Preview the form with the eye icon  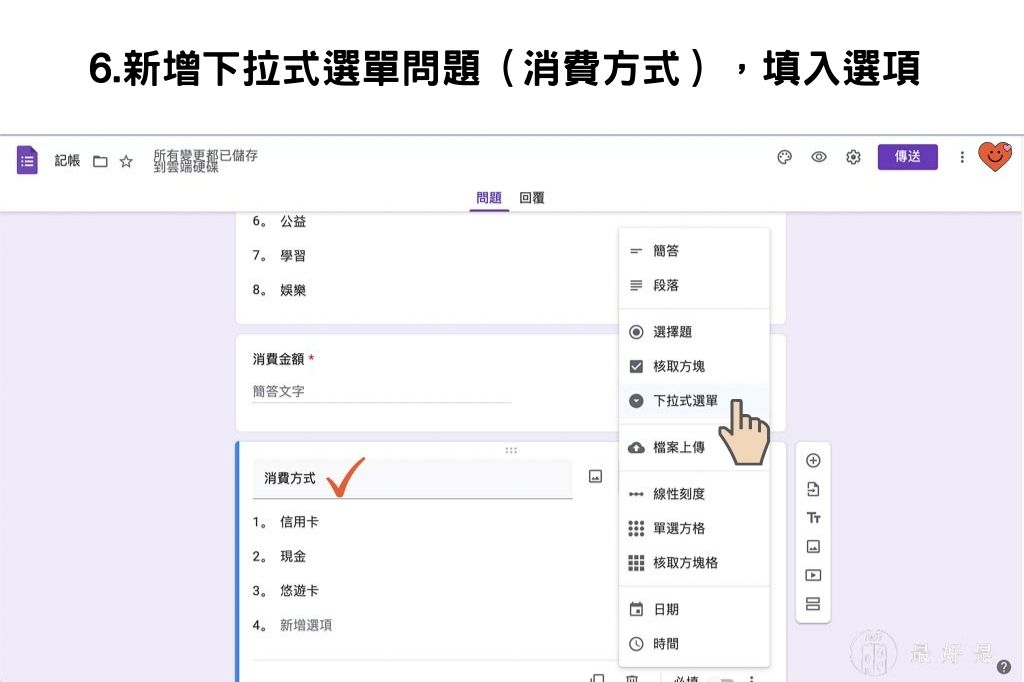point(819,157)
